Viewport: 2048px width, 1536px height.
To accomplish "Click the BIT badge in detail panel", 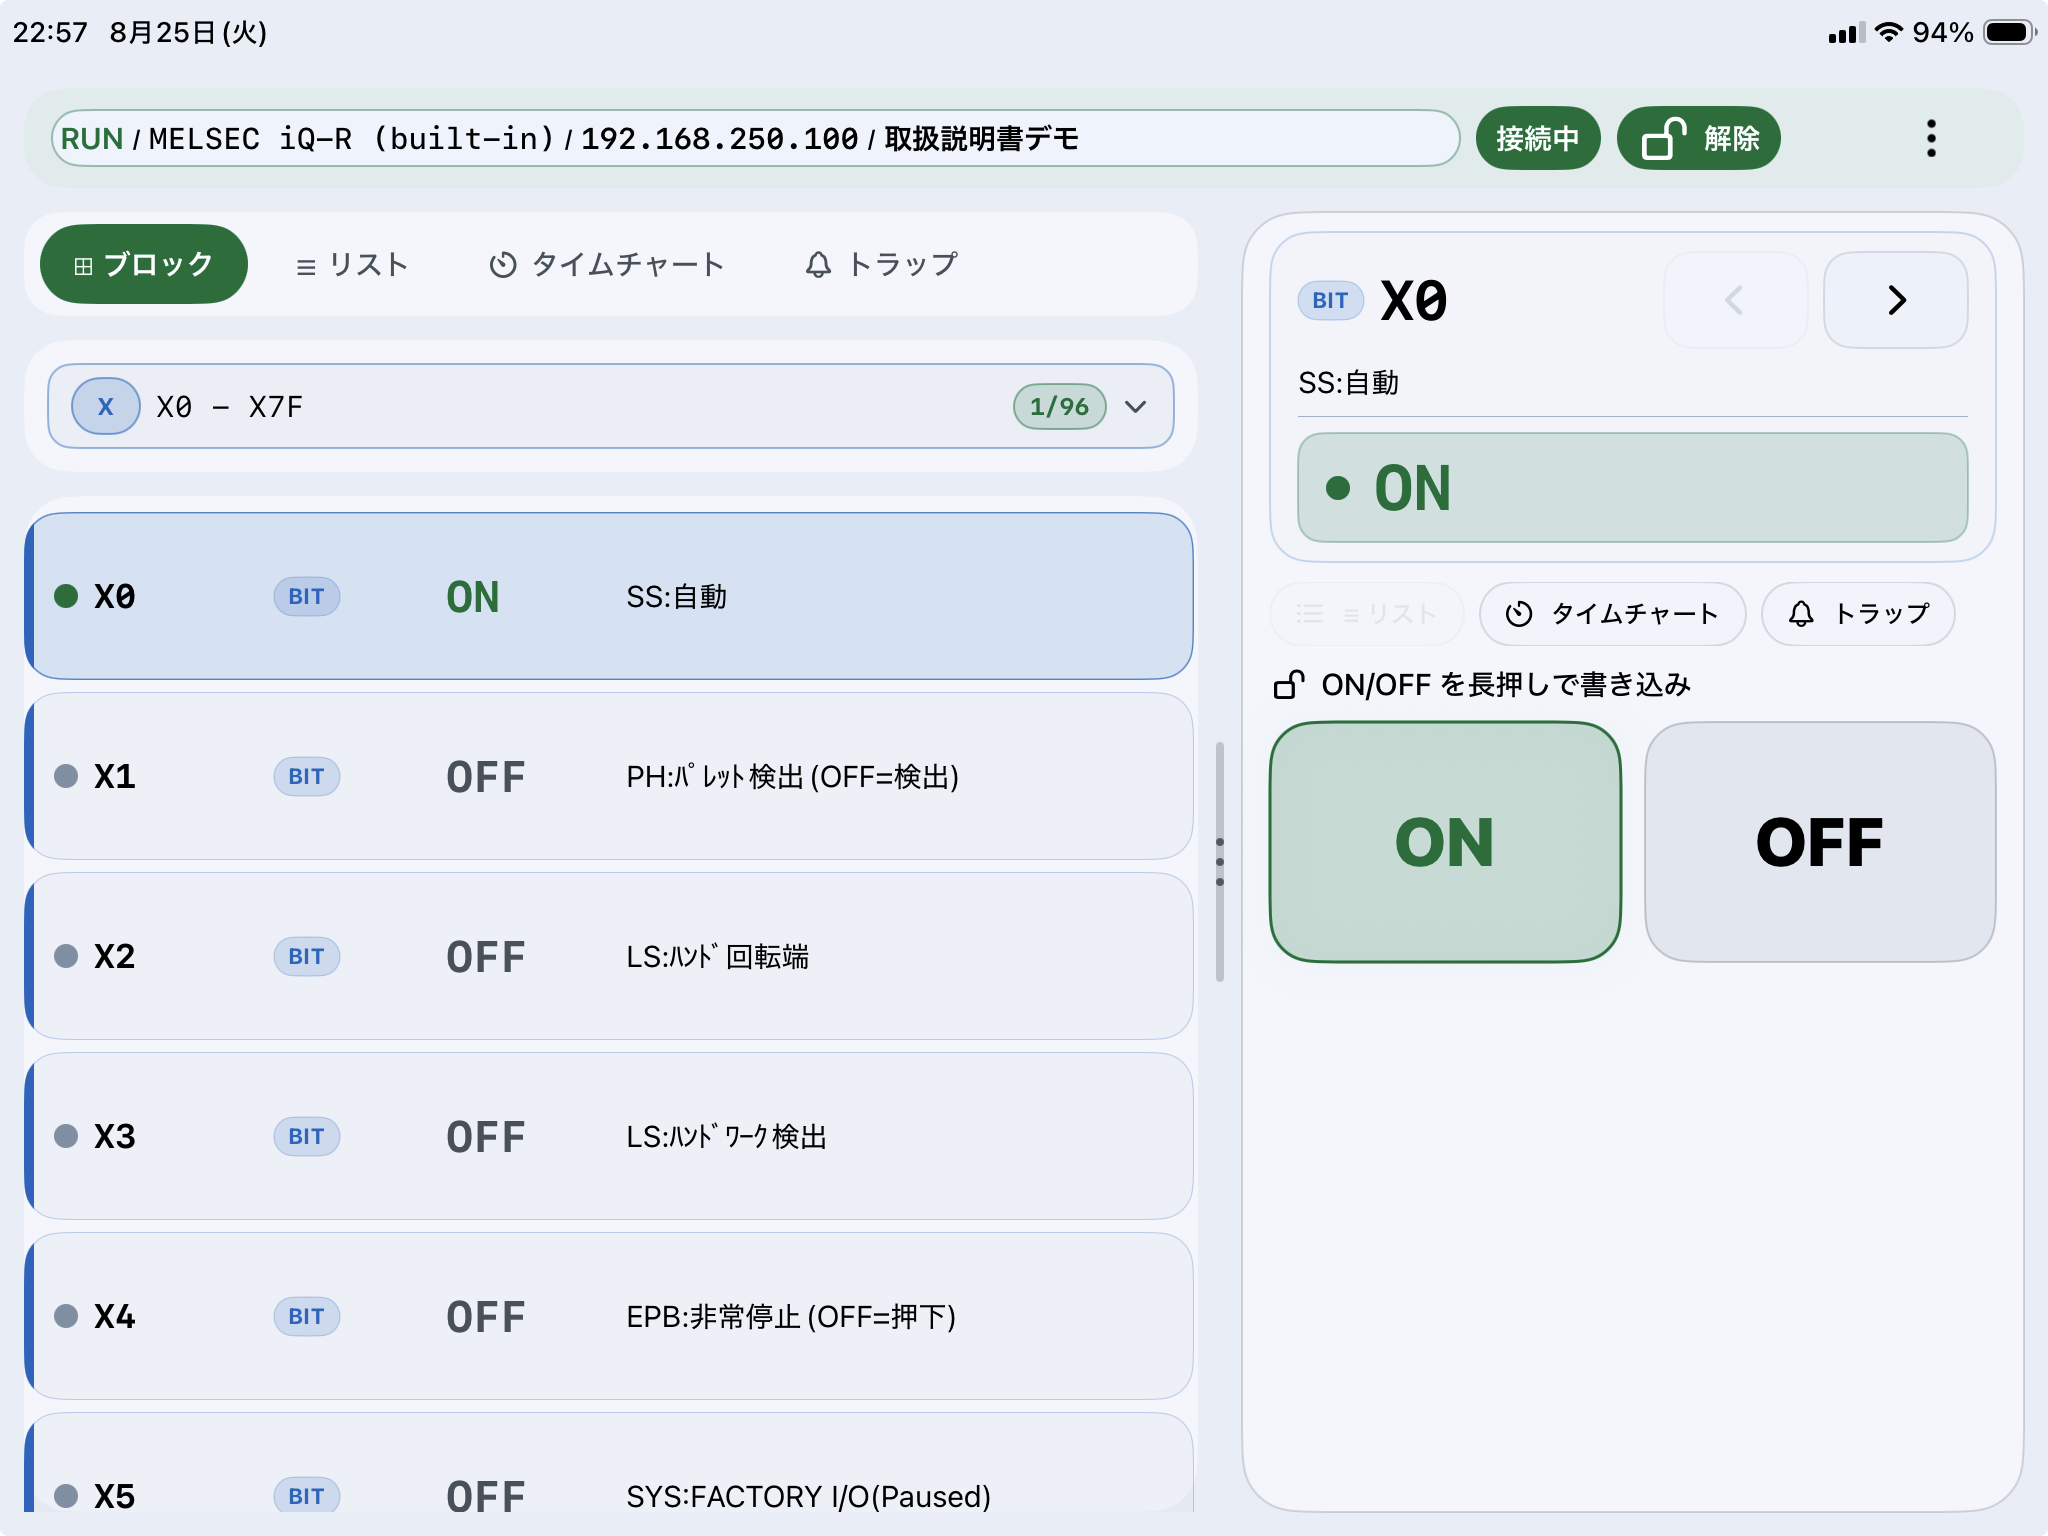I will click(x=1330, y=300).
